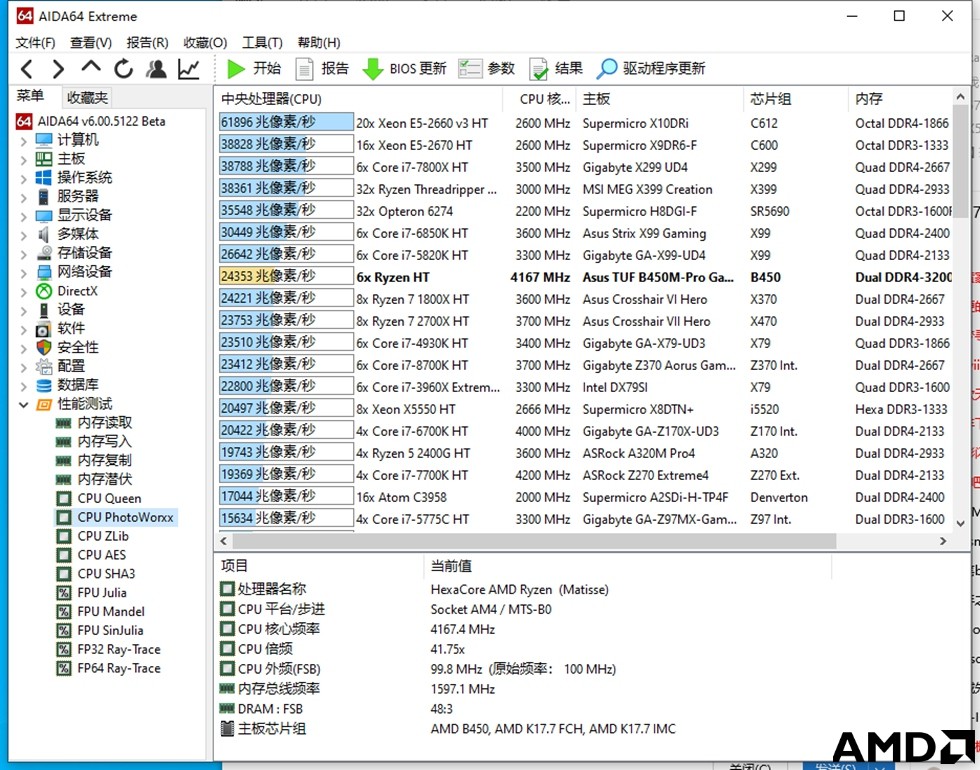
Task: Select the FP64 Ray-Trace benchmark icon
Action: pos(64,668)
